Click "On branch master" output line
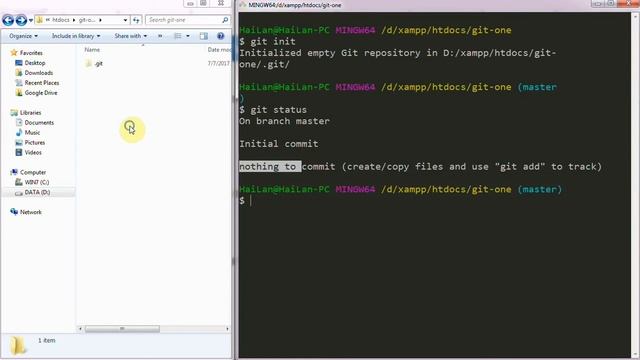The height and width of the screenshot is (360, 640). coord(284,121)
